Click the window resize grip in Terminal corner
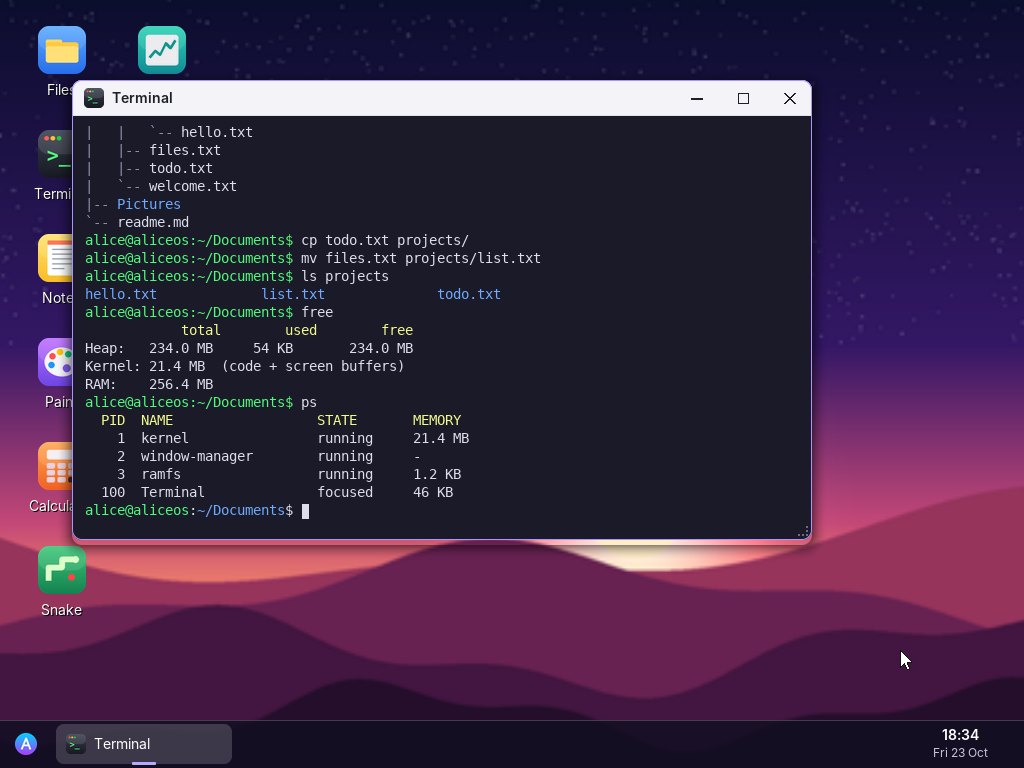Image resolution: width=1024 pixels, height=768 pixels. pos(803,532)
